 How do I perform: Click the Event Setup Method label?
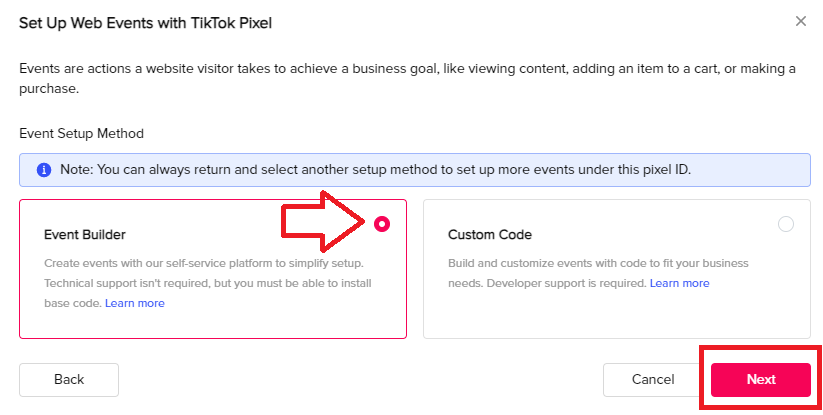coord(81,134)
